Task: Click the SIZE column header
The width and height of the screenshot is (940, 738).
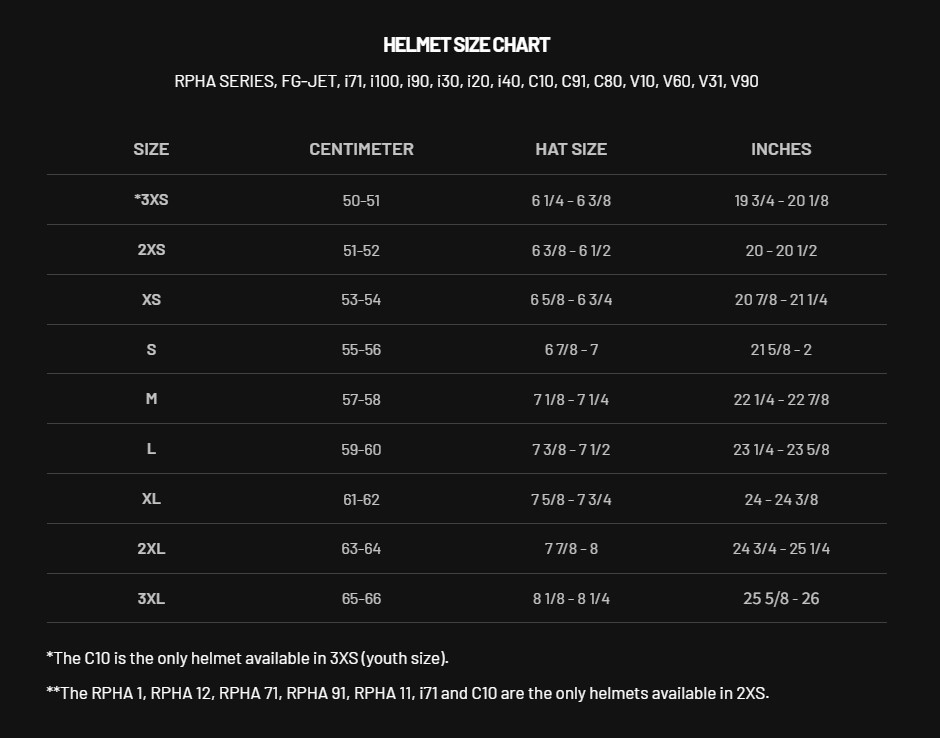Action: click(151, 149)
